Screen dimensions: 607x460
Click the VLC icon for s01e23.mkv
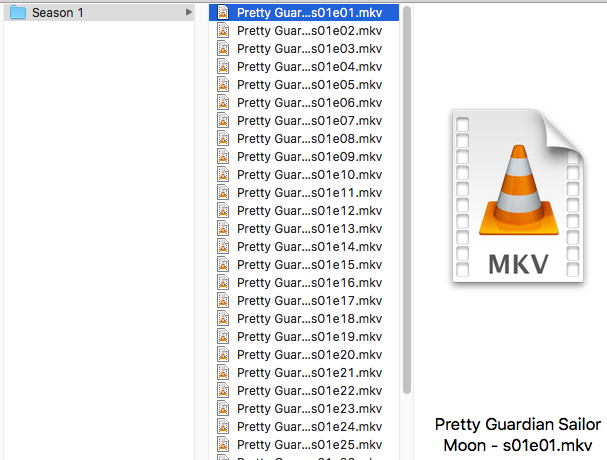[x=223, y=409]
